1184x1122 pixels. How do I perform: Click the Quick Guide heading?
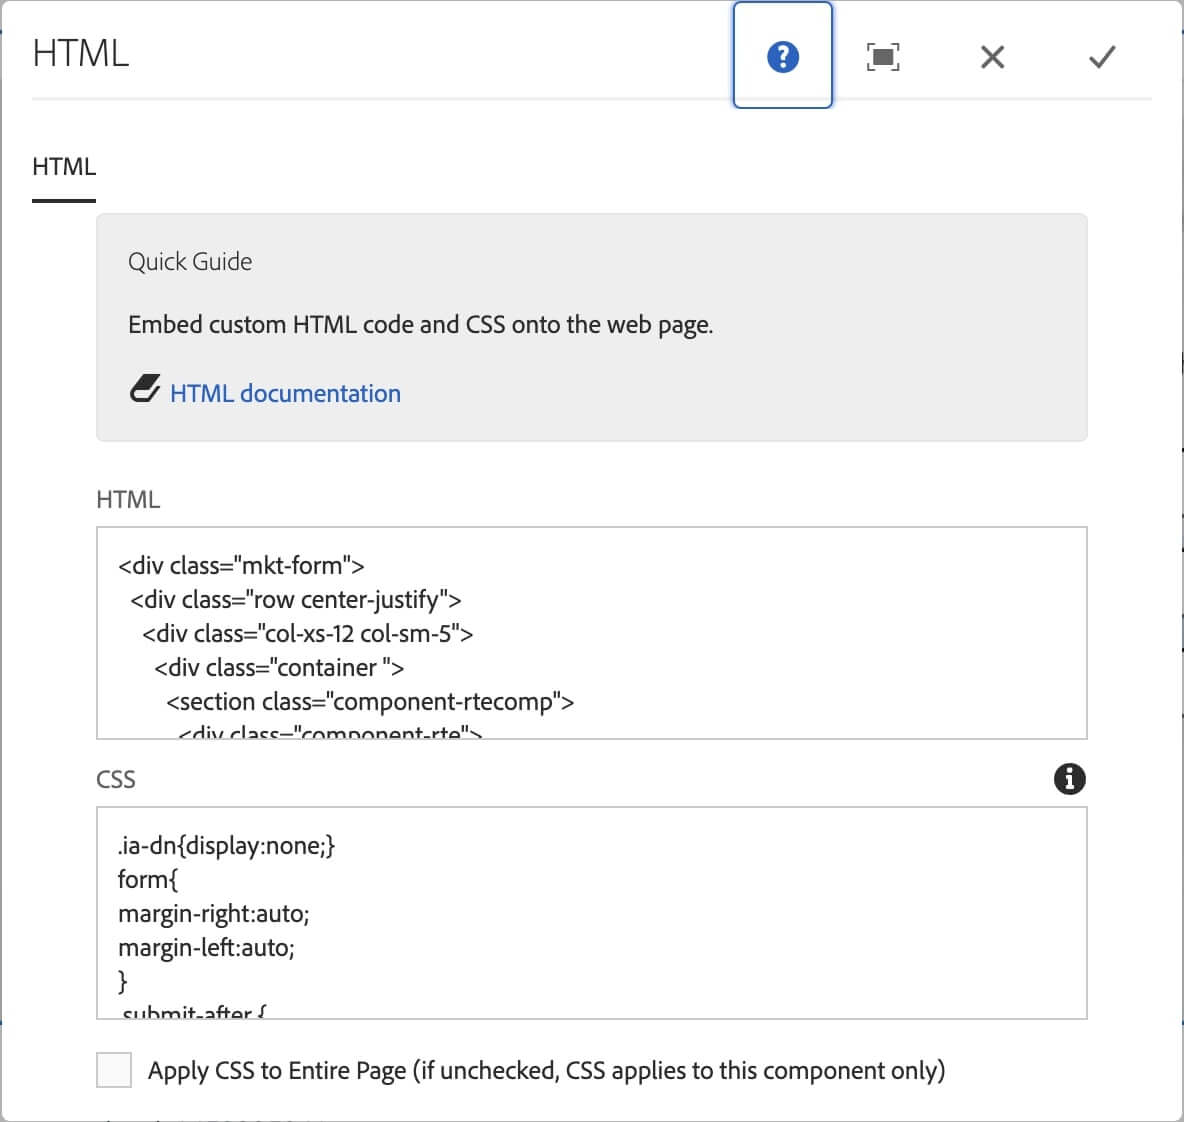pyautogui.click(x=190, y=262)
